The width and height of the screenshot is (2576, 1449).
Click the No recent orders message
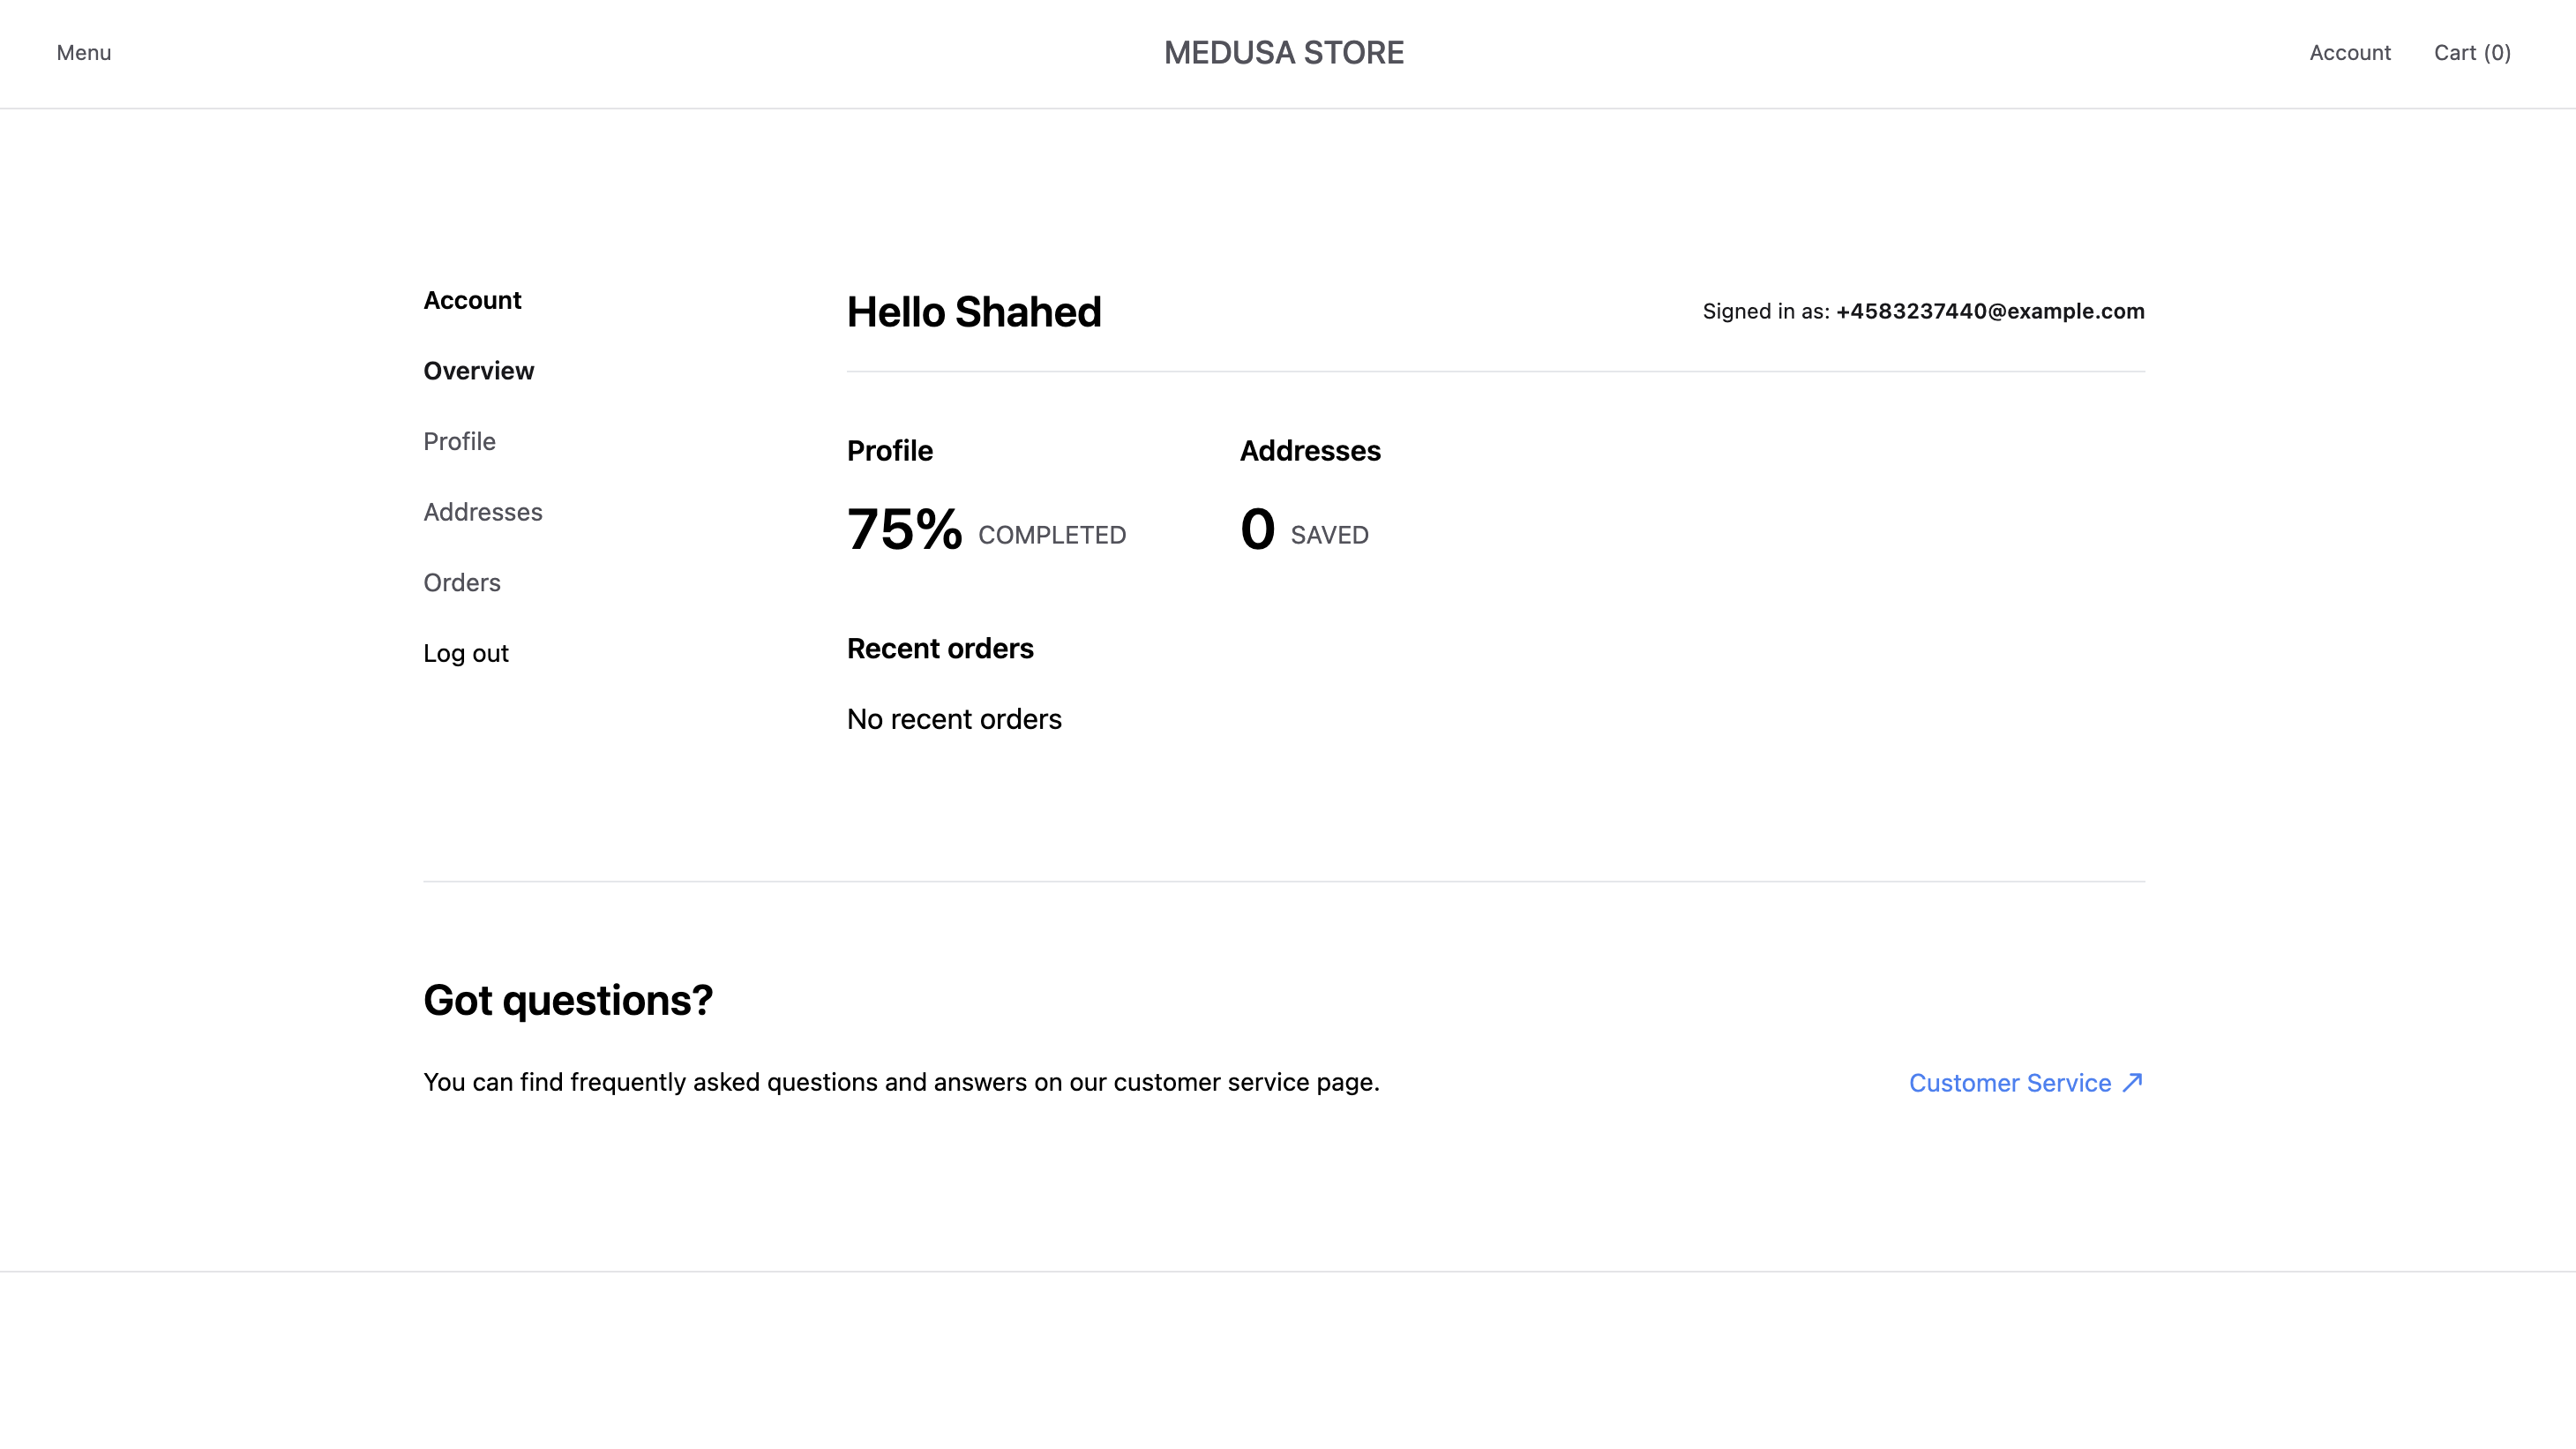954,719
